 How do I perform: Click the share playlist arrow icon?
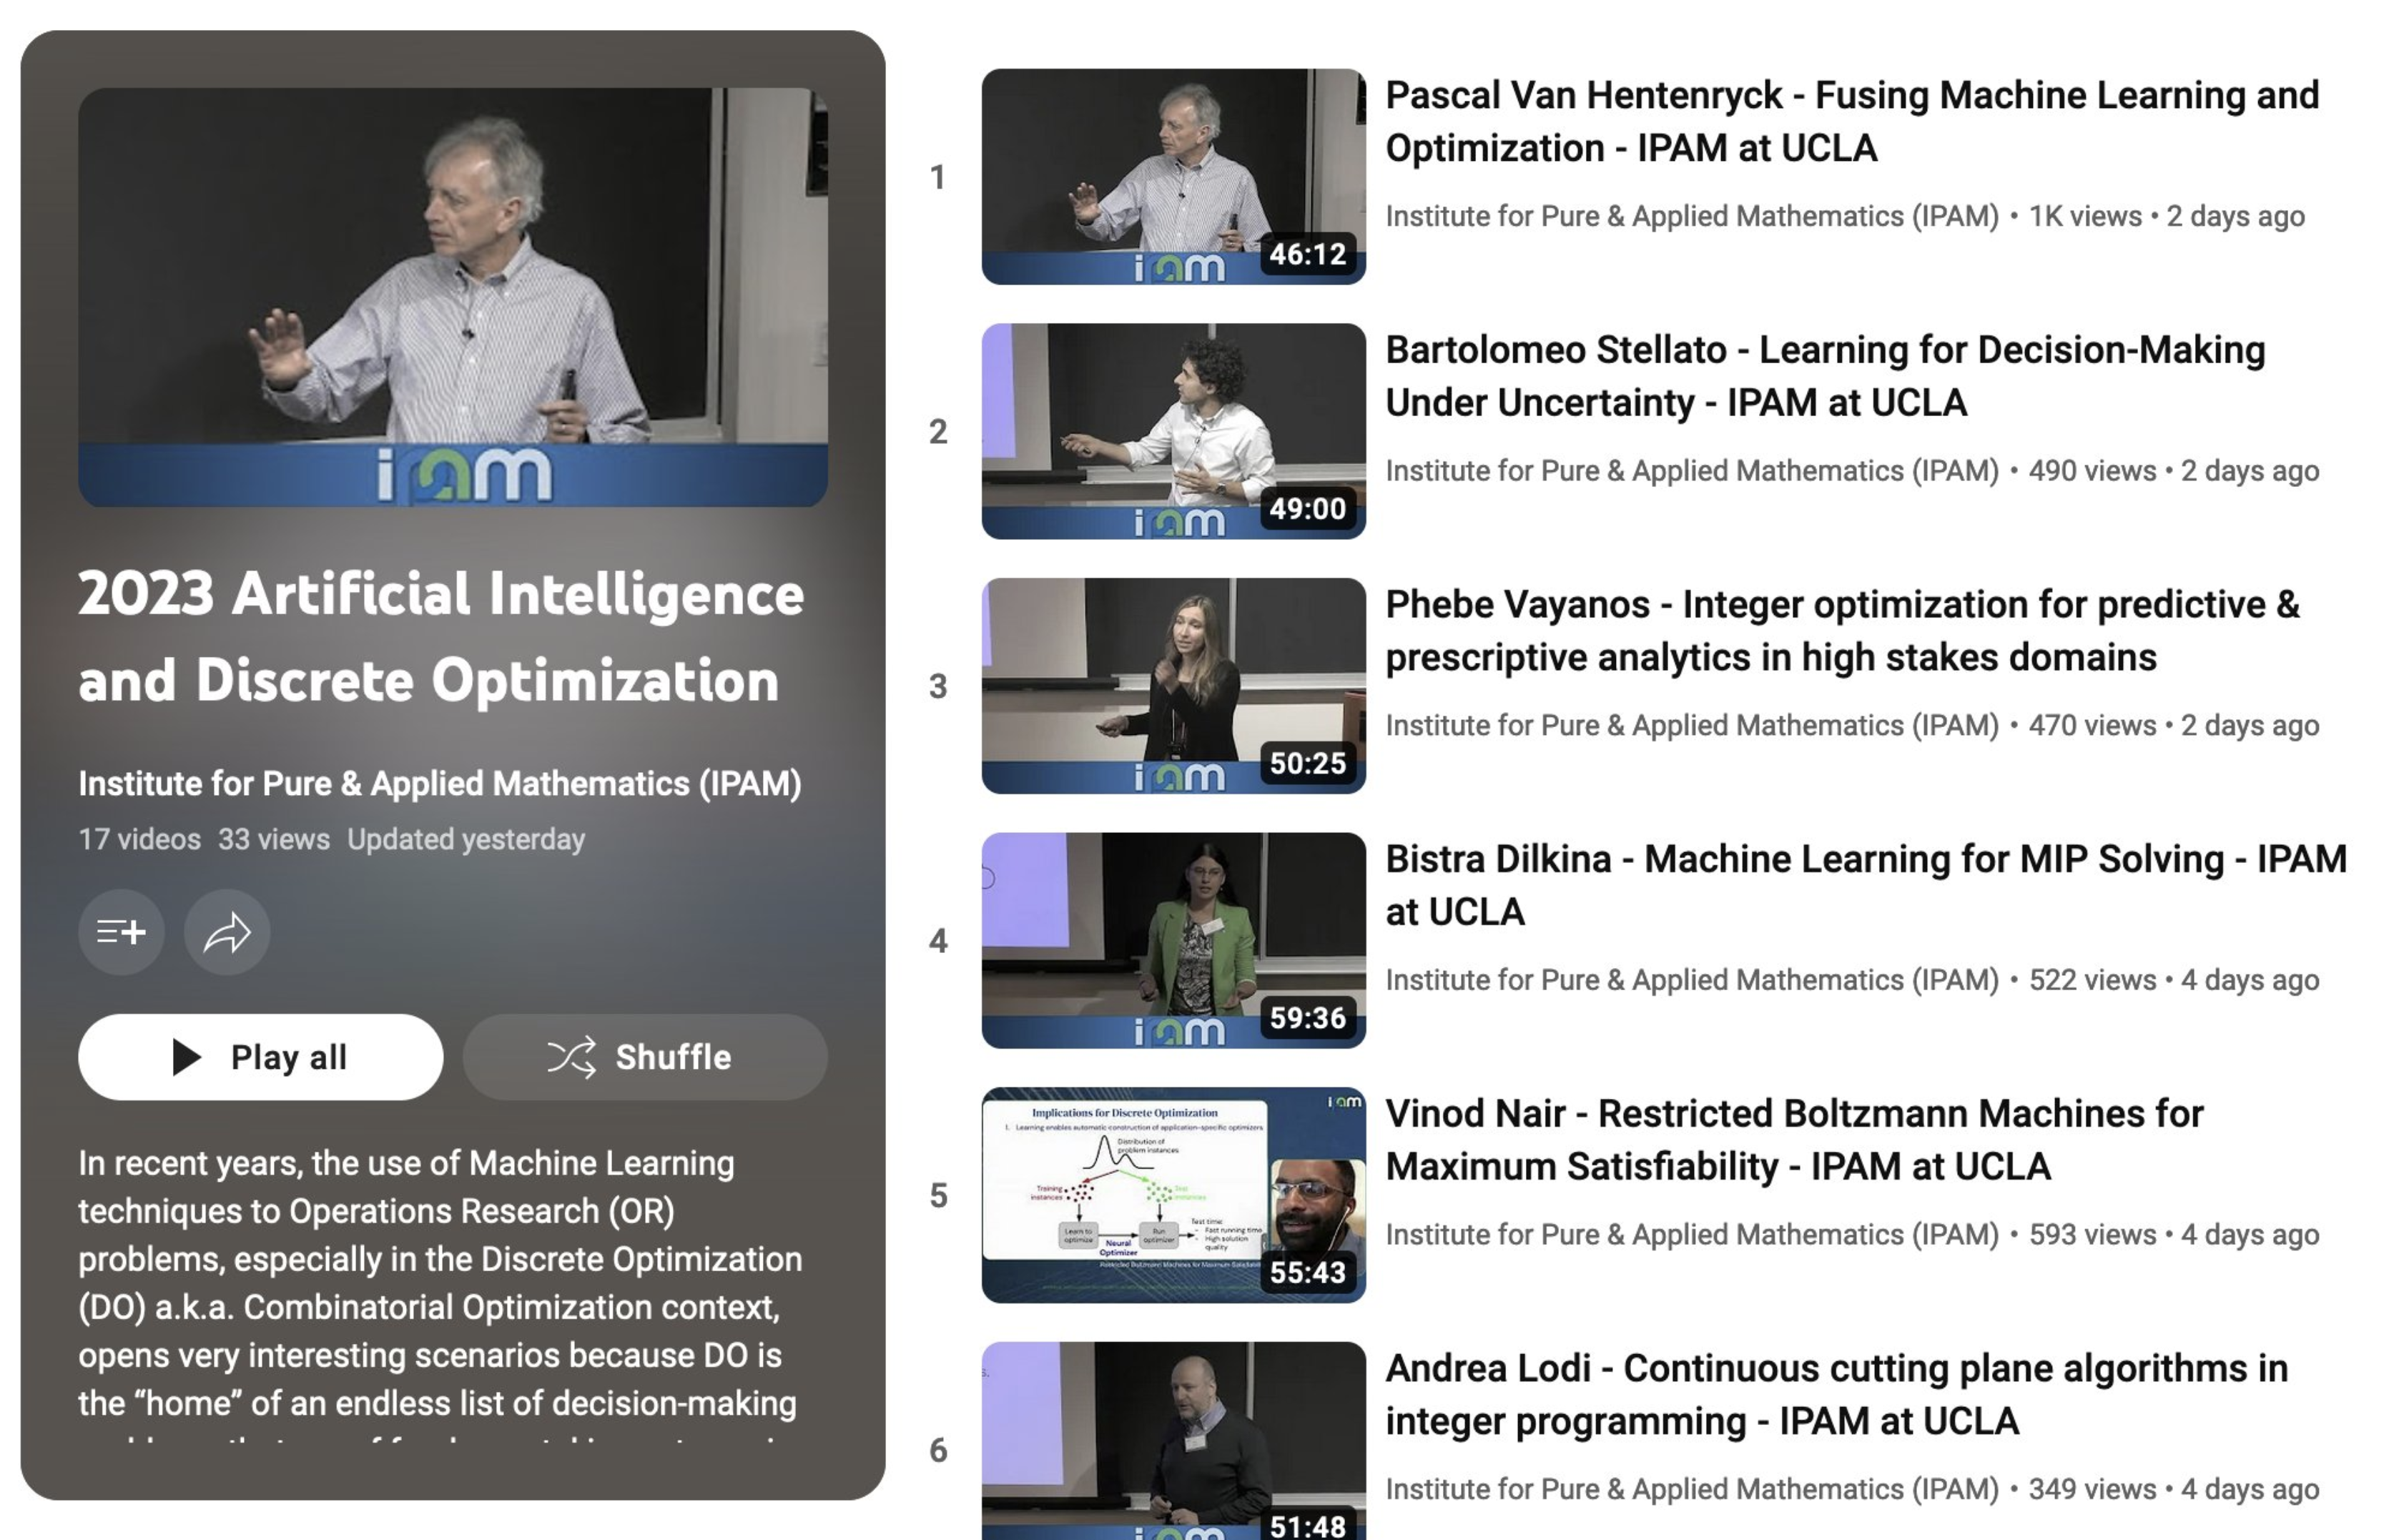click(x=227, y=932)
